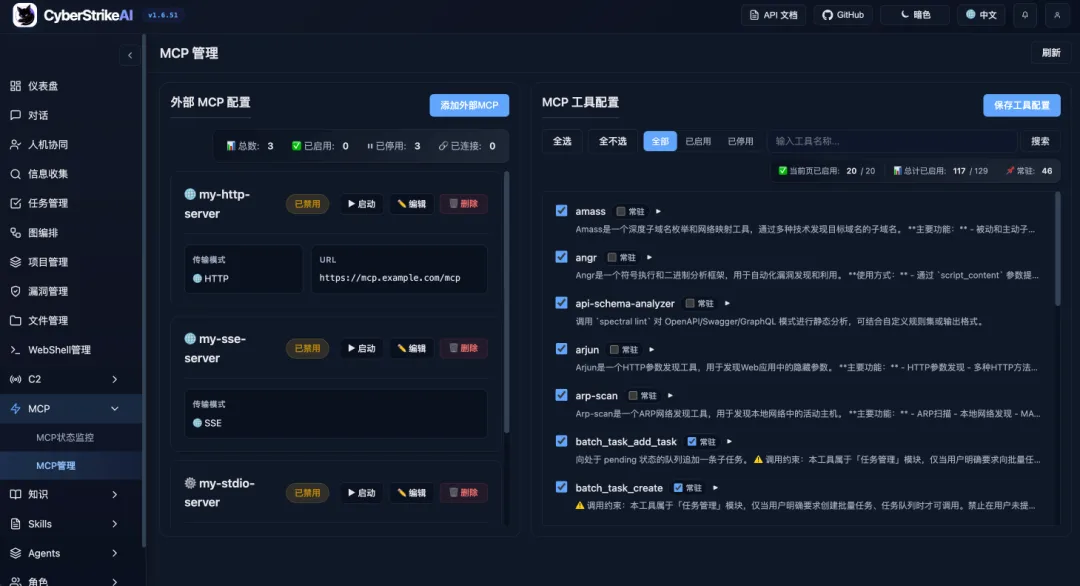Focus the 输入工具名称 search field
Viewport: 1080px width, 586px height.
coord(892,141)
